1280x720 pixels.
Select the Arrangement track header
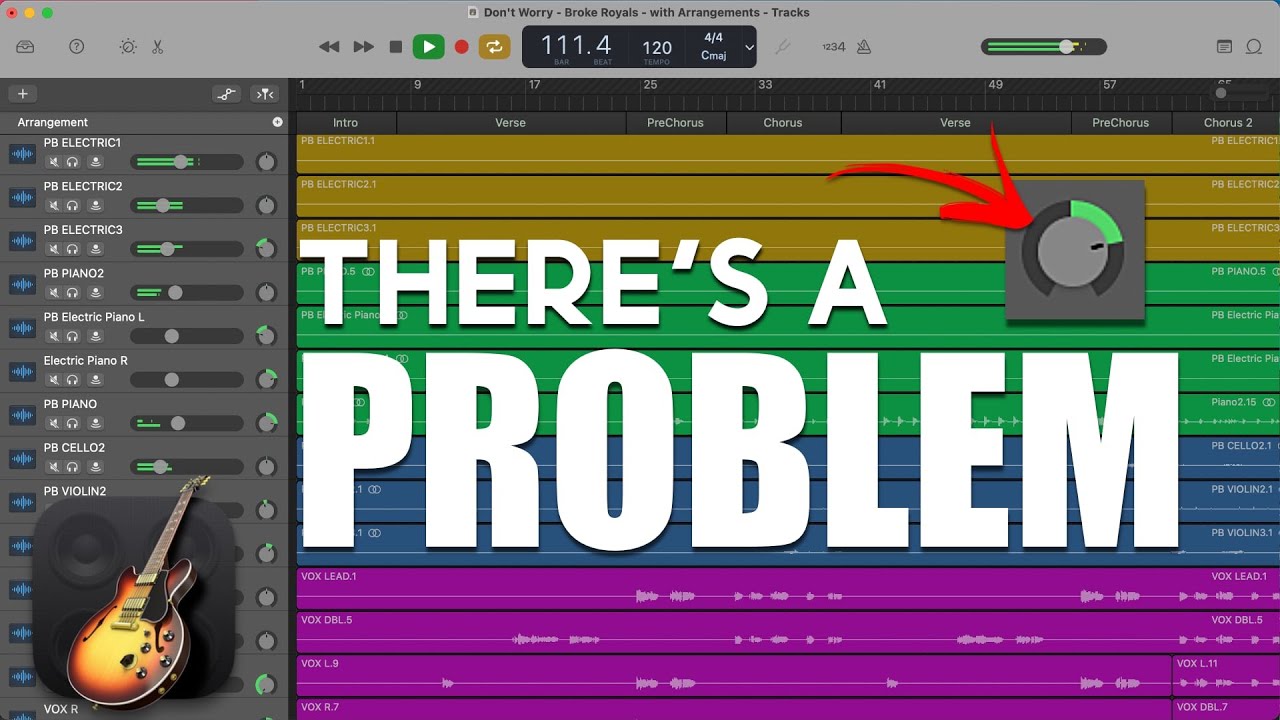[145, 122]
